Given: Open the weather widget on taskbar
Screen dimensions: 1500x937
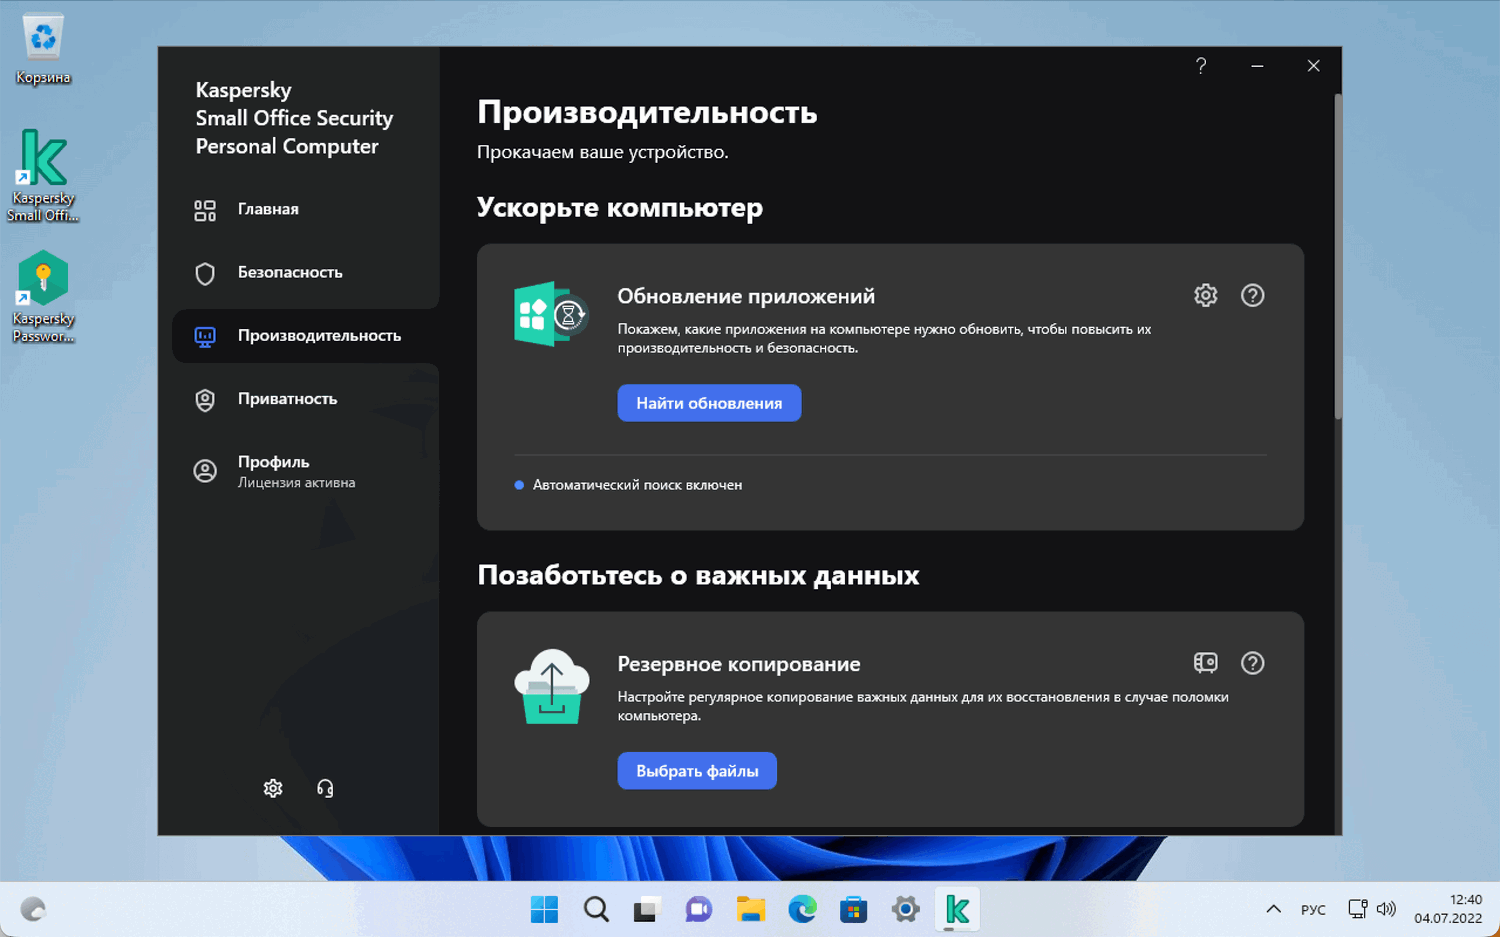Looking at the screenshot, I should (x=33, y=909).
